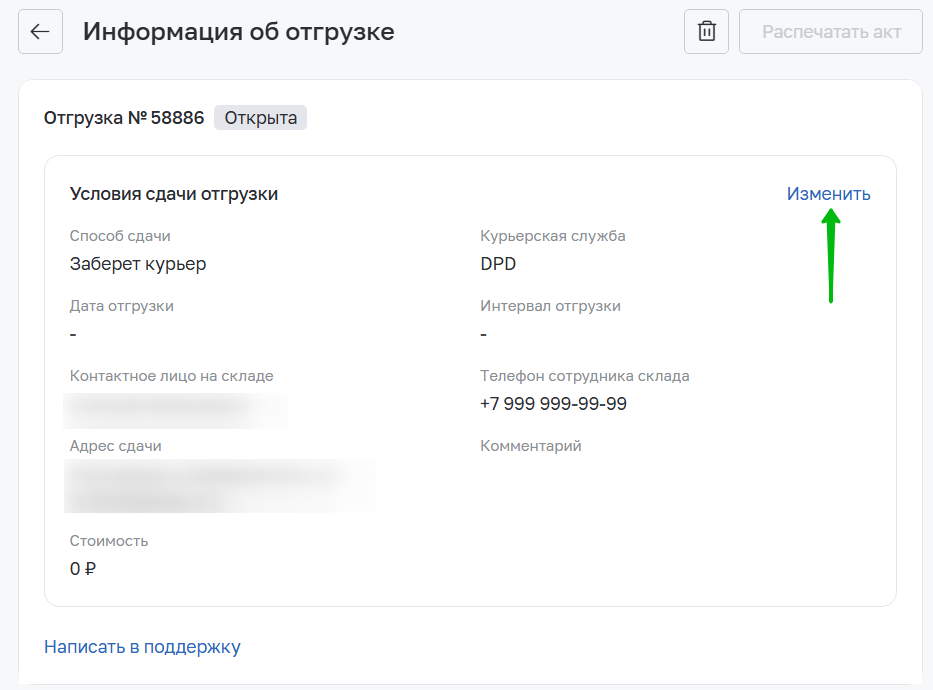Select the '0 ₽' cost value
Screen dimensions: 933x690
click(x=83, y=569)
